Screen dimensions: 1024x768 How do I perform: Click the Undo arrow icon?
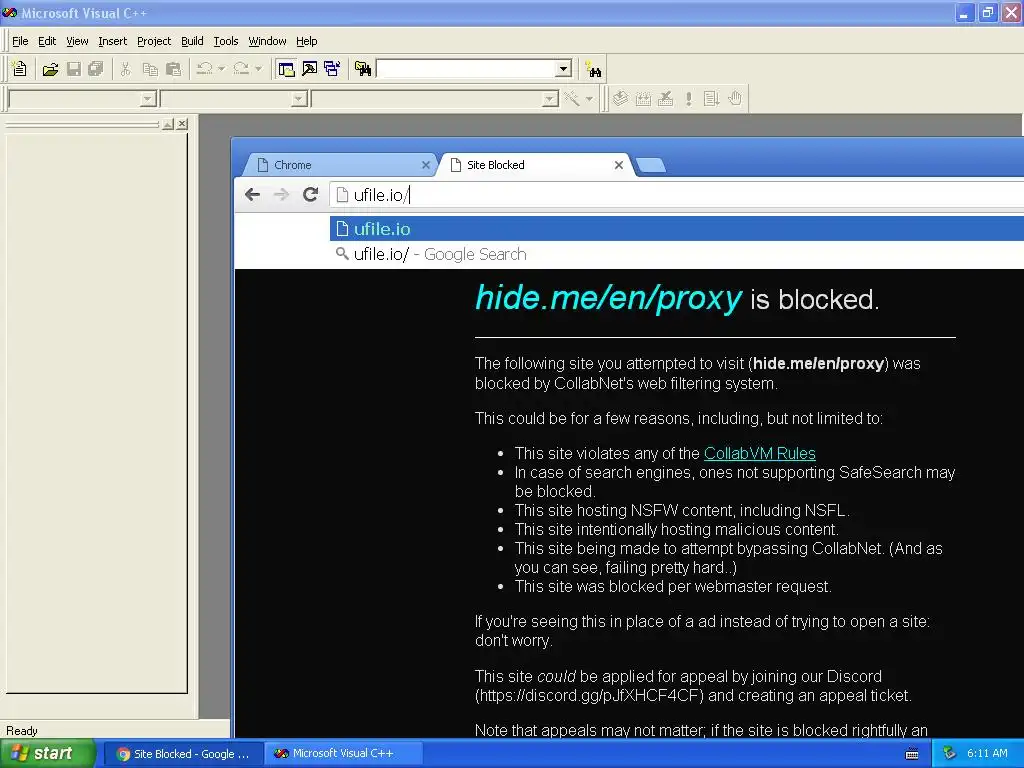tap(204, 69)
